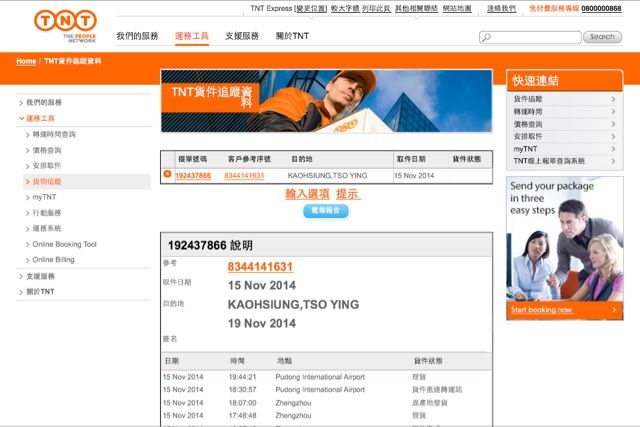Click the Send your package promo image
640x427 pixels.
564,239
